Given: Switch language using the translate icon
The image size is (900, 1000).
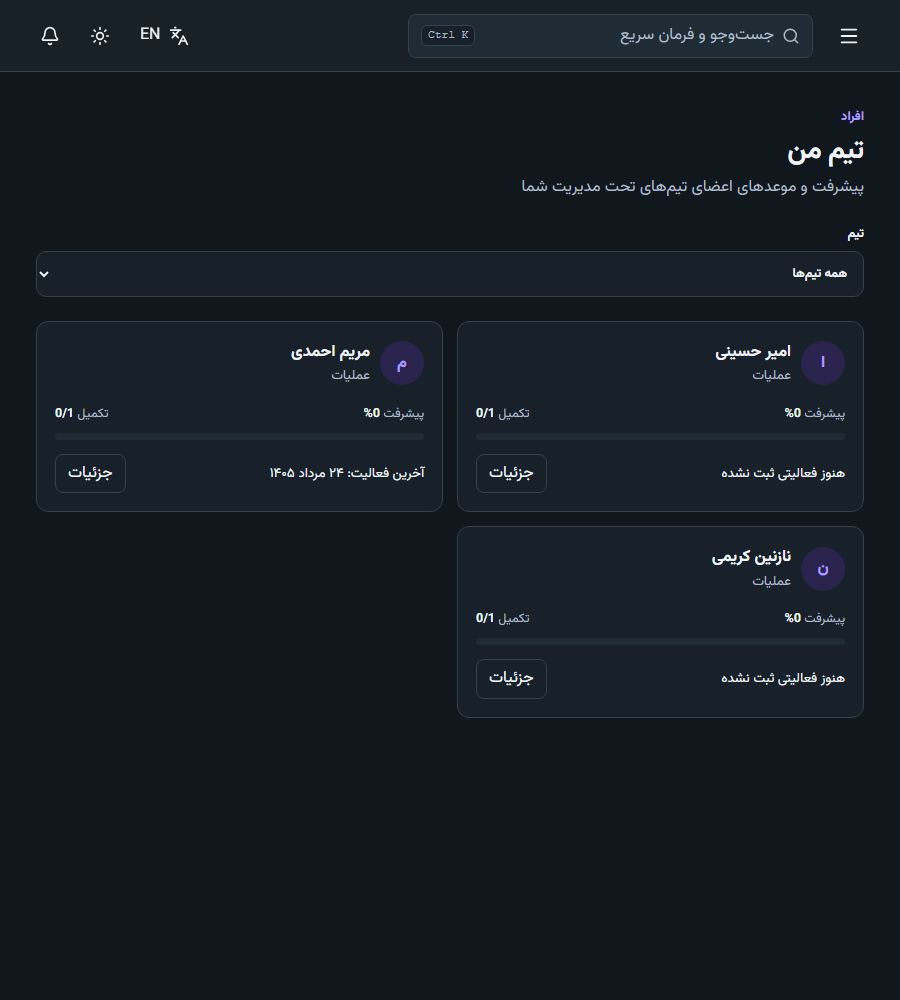Looking at the screenshot, I should pos(179,36).
